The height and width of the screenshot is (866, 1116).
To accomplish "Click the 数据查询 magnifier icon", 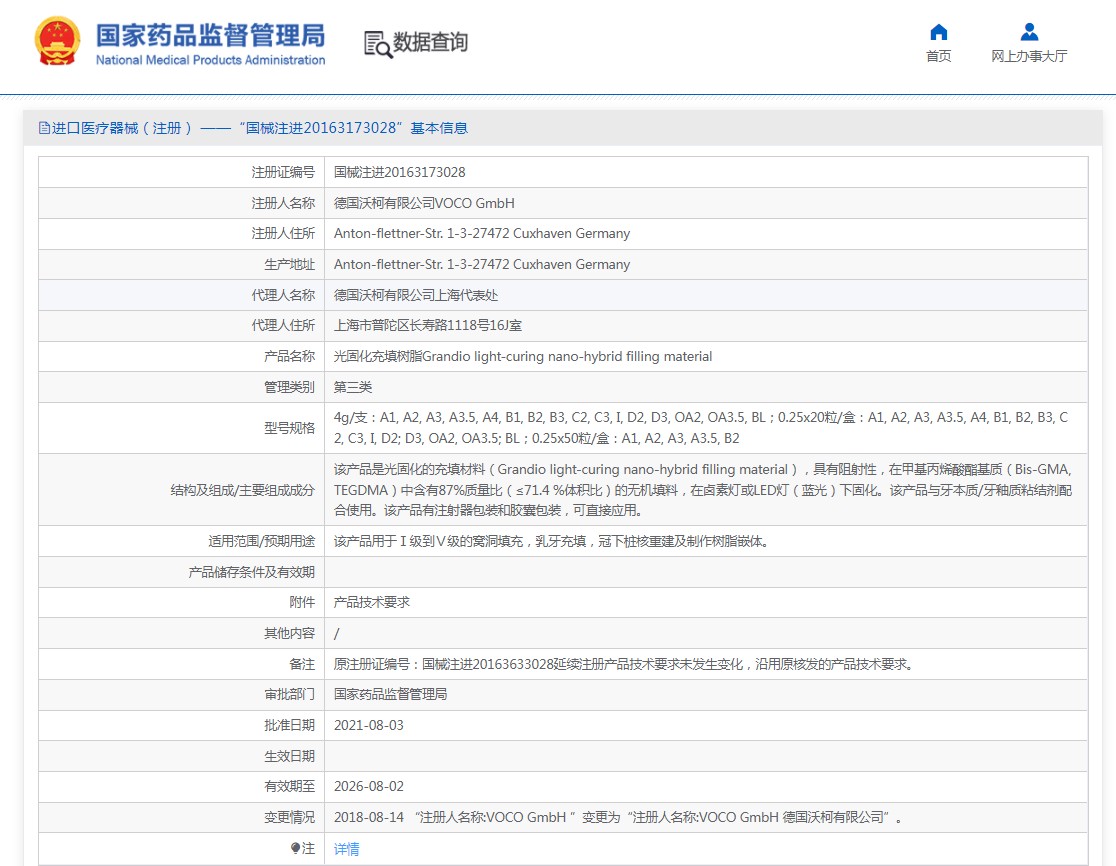I will pyautogui.click(x=377, y=44).
